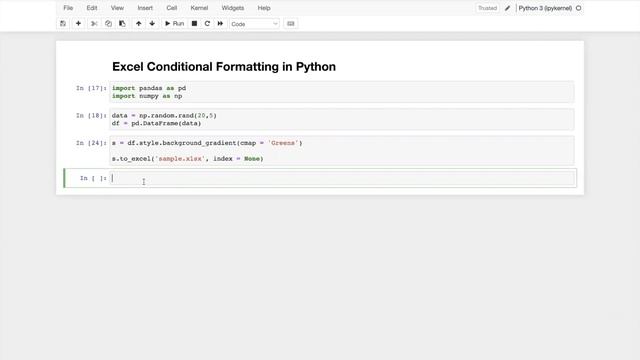Open the Cell menu
This screenshot has width=640, height=360.
pos(172,8)
